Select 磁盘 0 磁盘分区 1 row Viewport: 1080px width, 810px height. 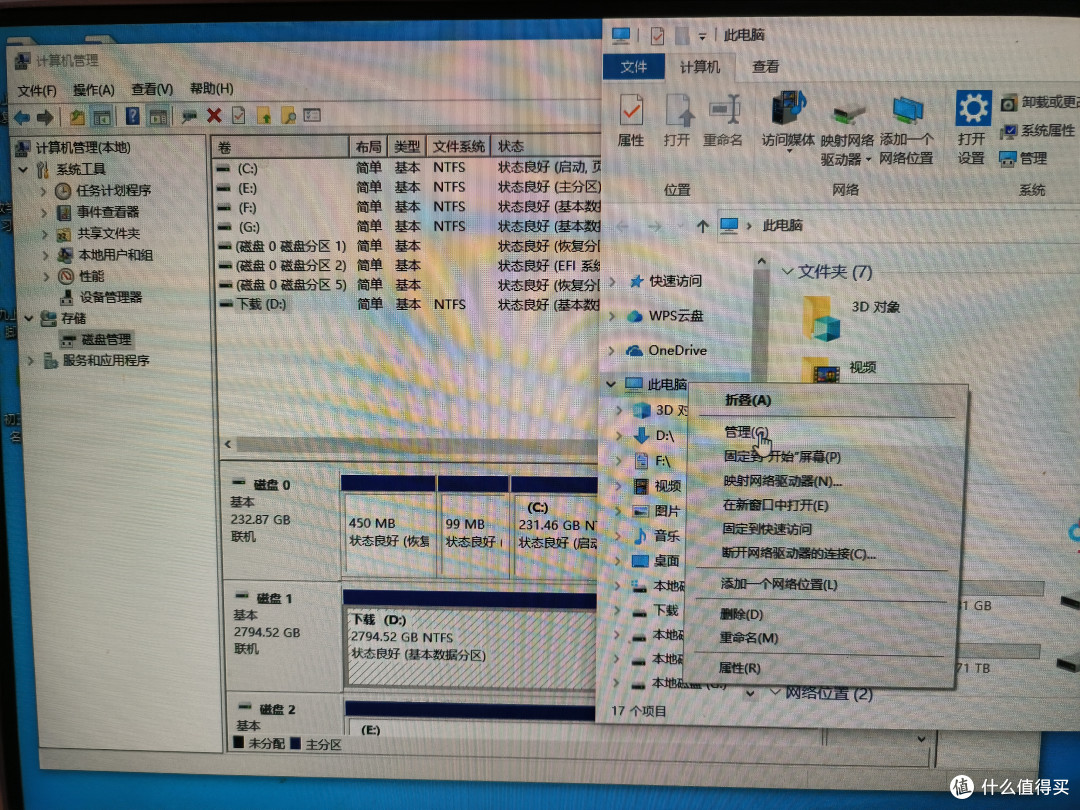(x=408, y=246)
